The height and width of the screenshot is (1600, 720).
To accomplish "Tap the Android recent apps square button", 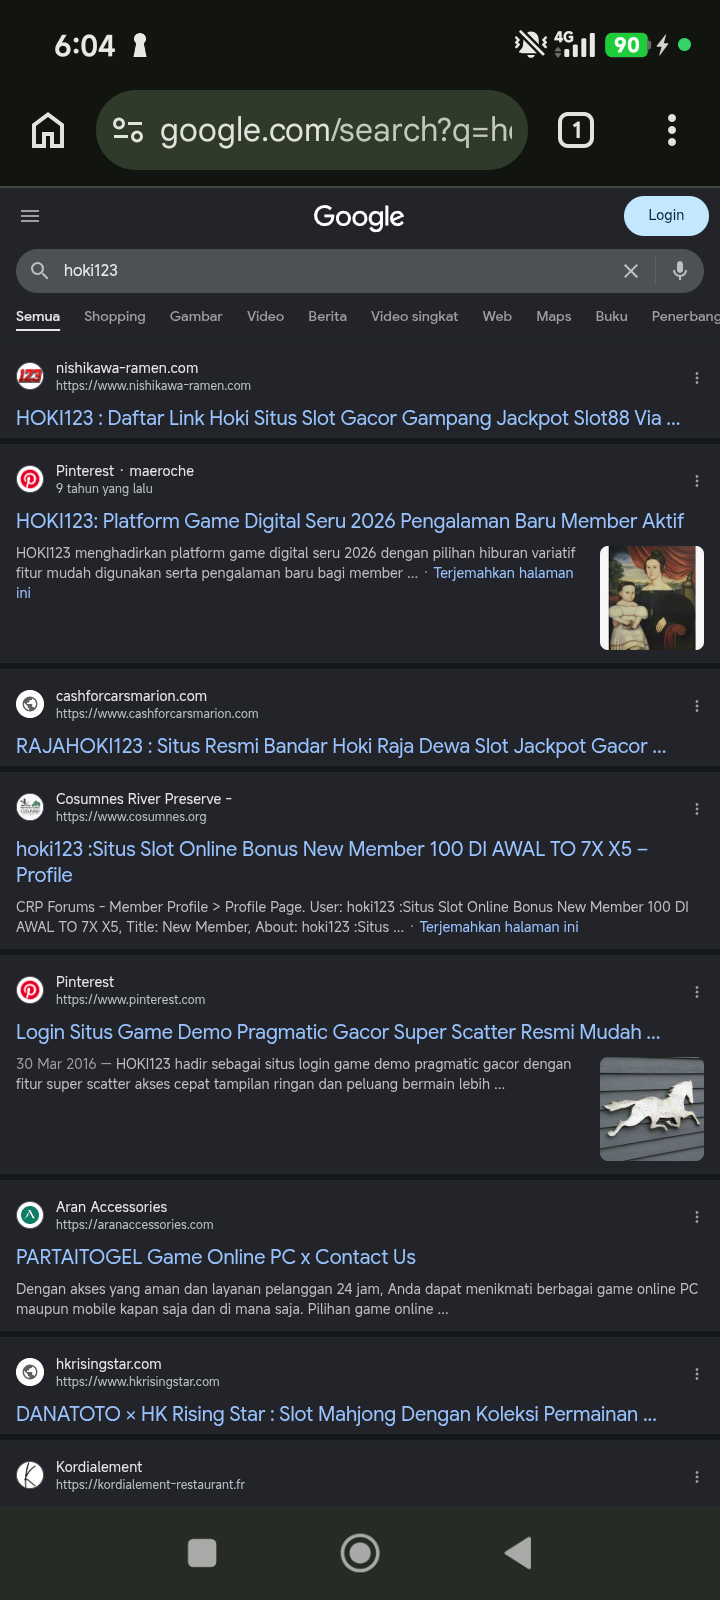I will click(202, 1553).
